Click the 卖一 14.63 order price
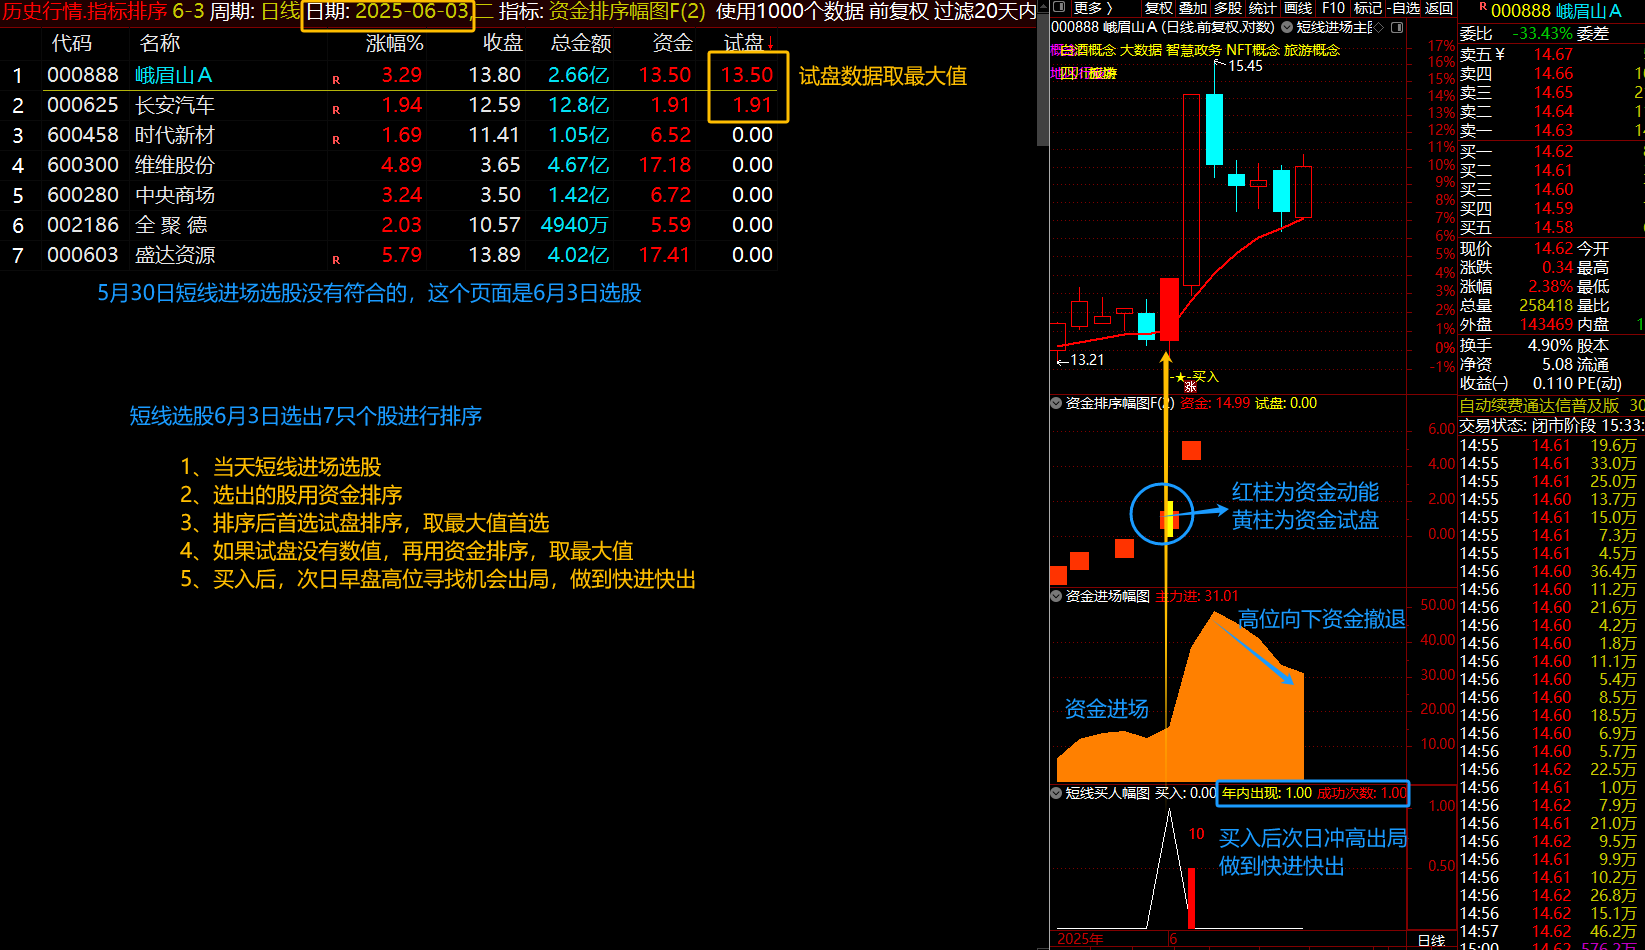This screenshot has width=1645, height=950. click(x=1553, y=131)
